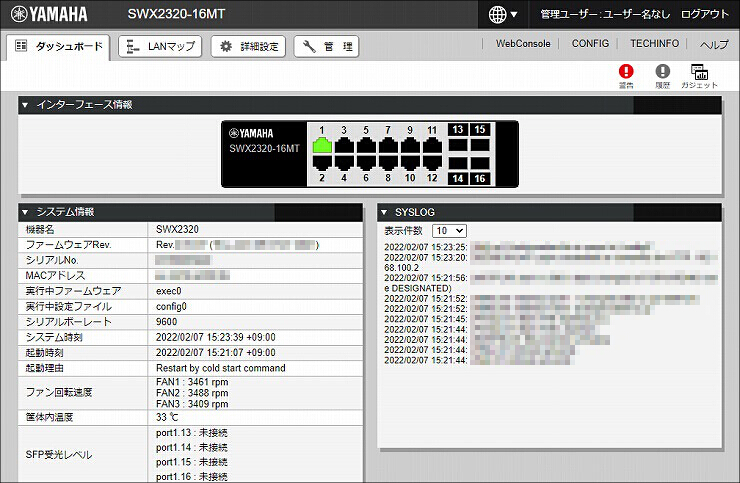Click the red 警告 warning icon
This screenshot has height=483, width=740.
(626, 76)
